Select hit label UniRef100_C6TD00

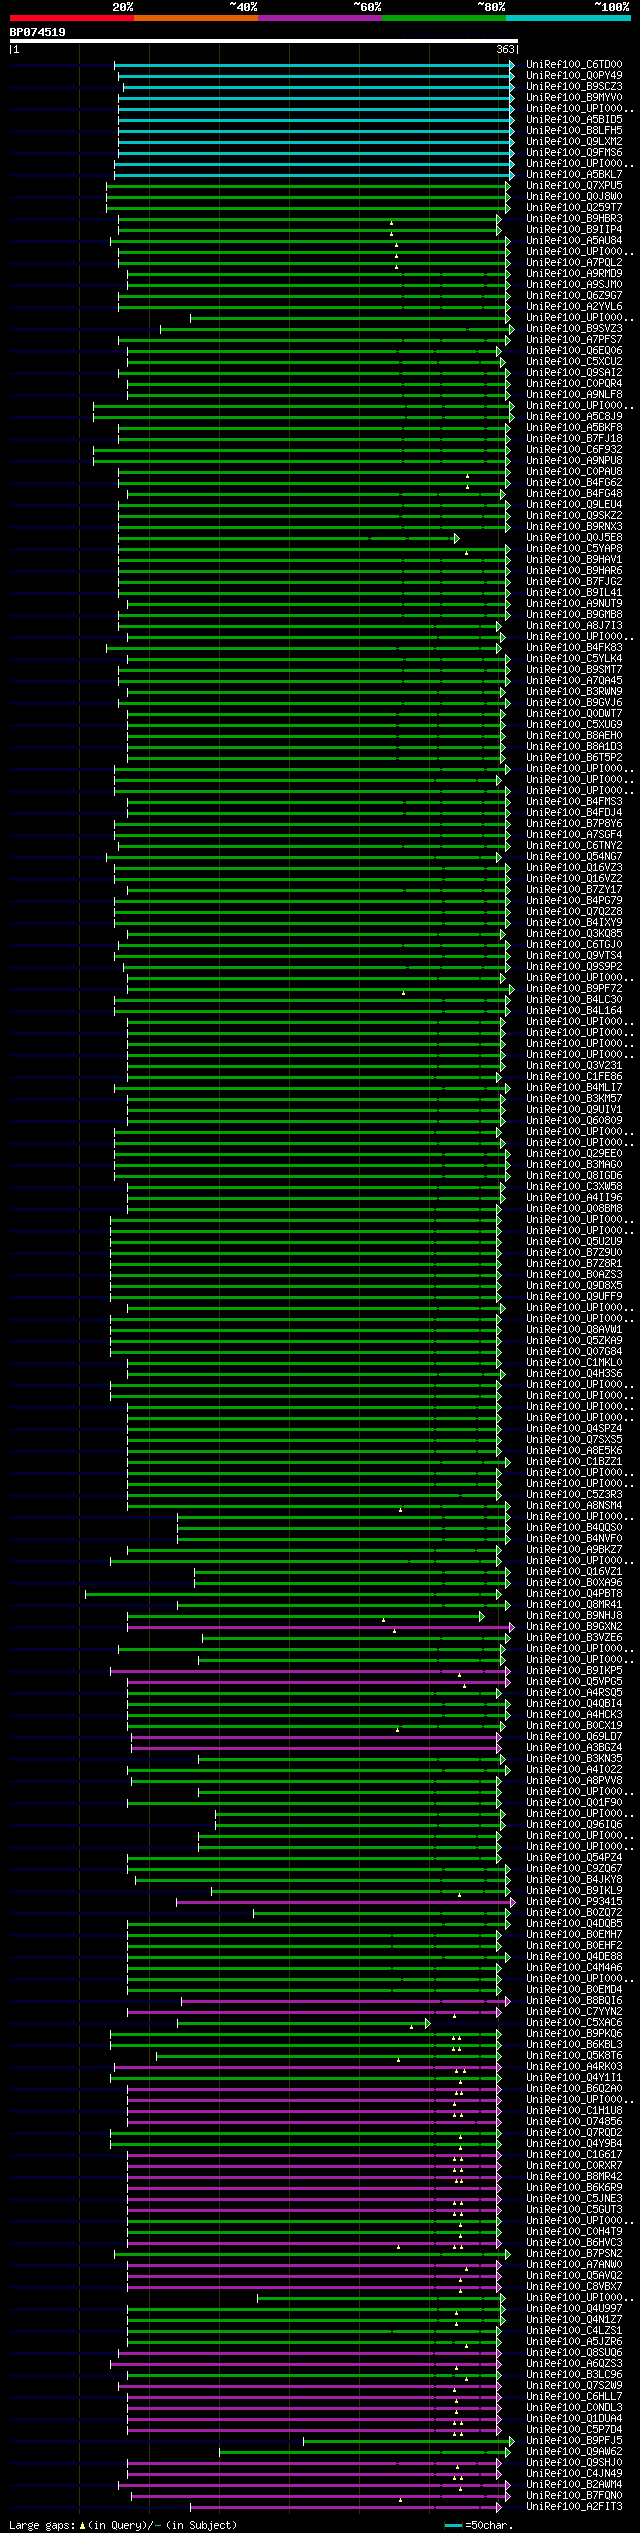(x=574, y=65)
